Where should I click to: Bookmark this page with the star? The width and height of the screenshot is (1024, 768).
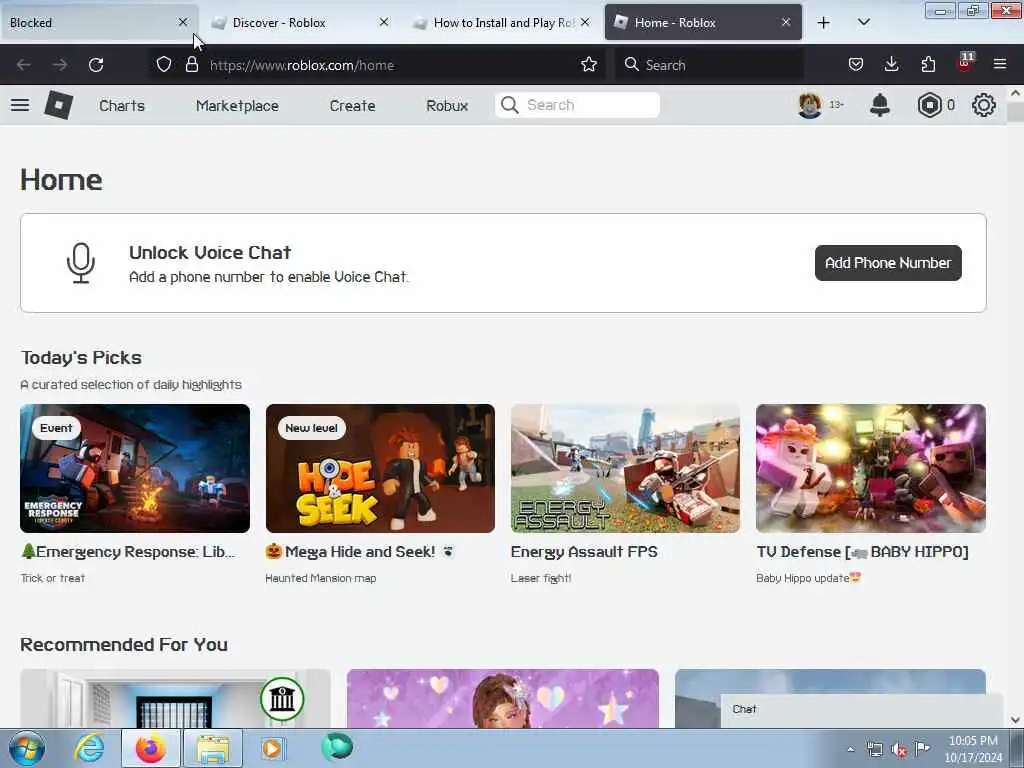(x=589, y=64)
